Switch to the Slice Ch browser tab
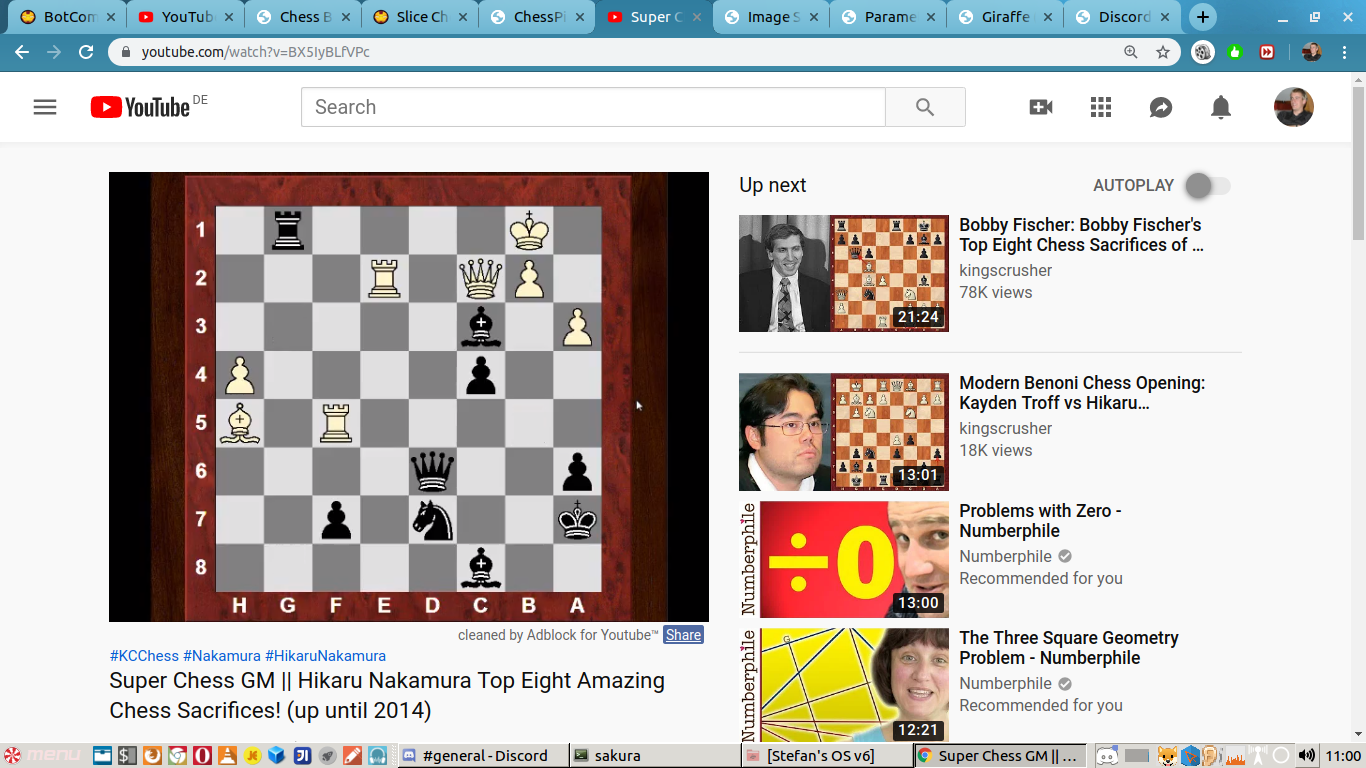Image resolution: width=1366 pixels, height=768 pixels. pos(421,17)
